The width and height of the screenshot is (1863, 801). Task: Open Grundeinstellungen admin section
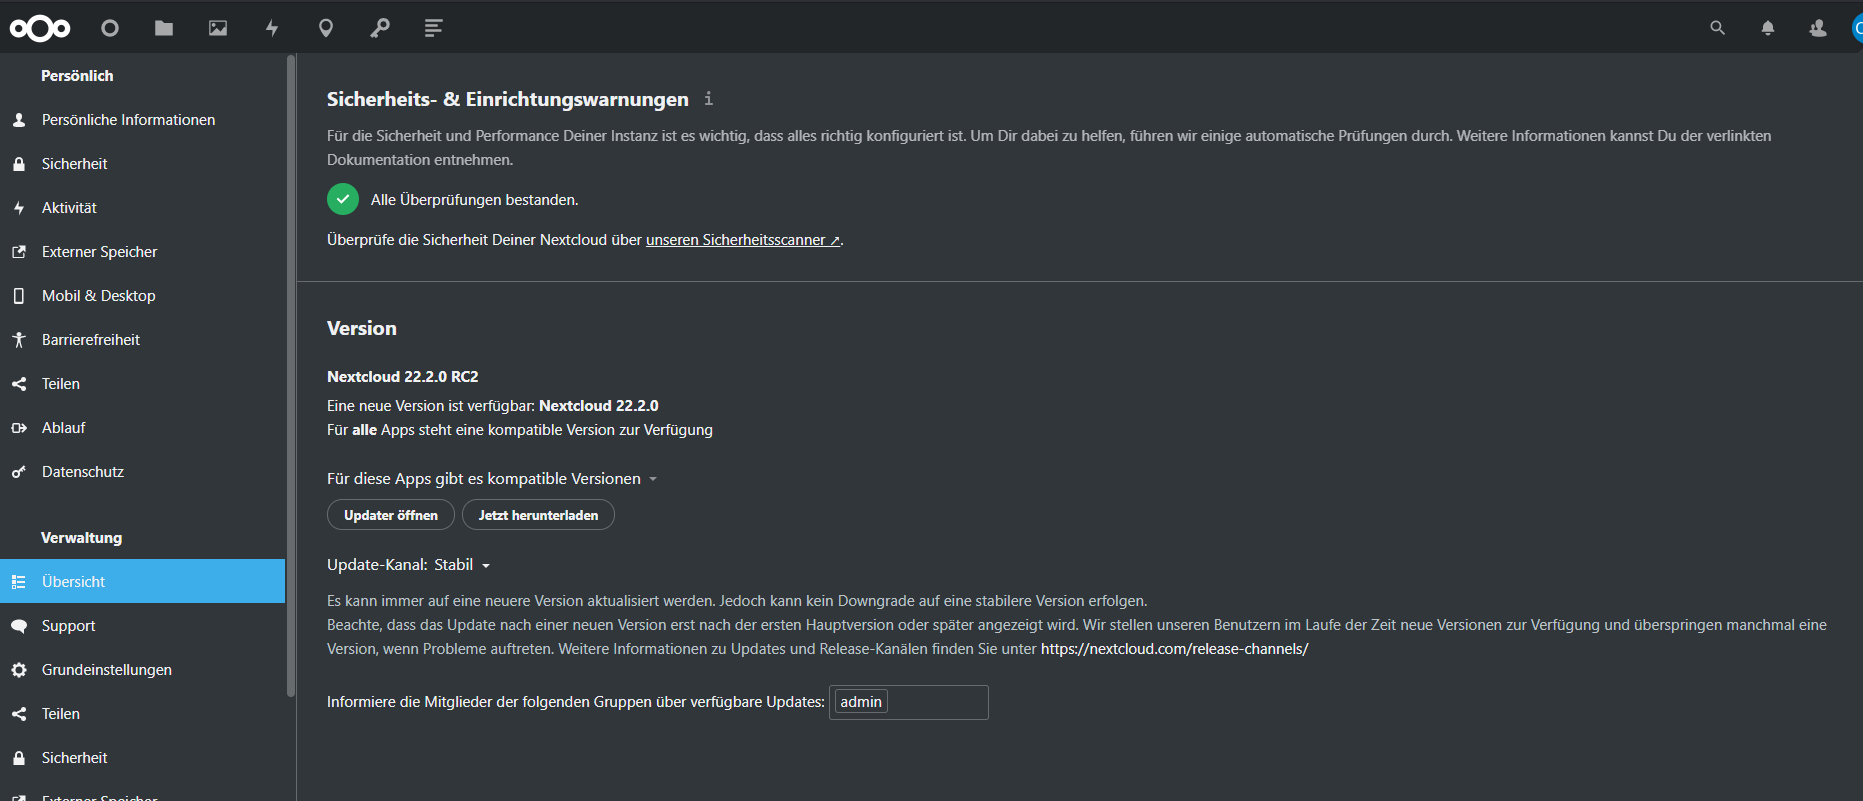[x=142, y=670]
